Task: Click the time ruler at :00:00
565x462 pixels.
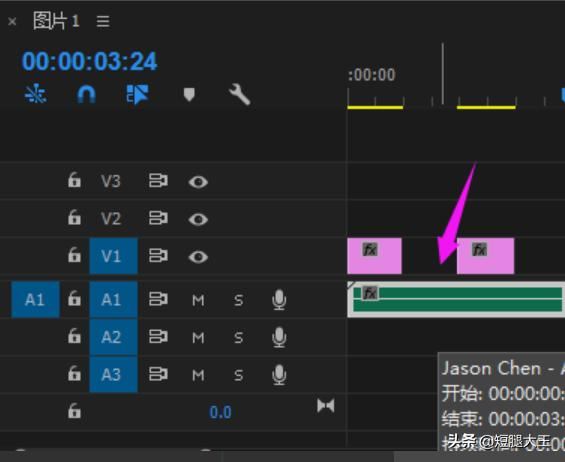Action: pyautogui.click(x=372, y=75)
